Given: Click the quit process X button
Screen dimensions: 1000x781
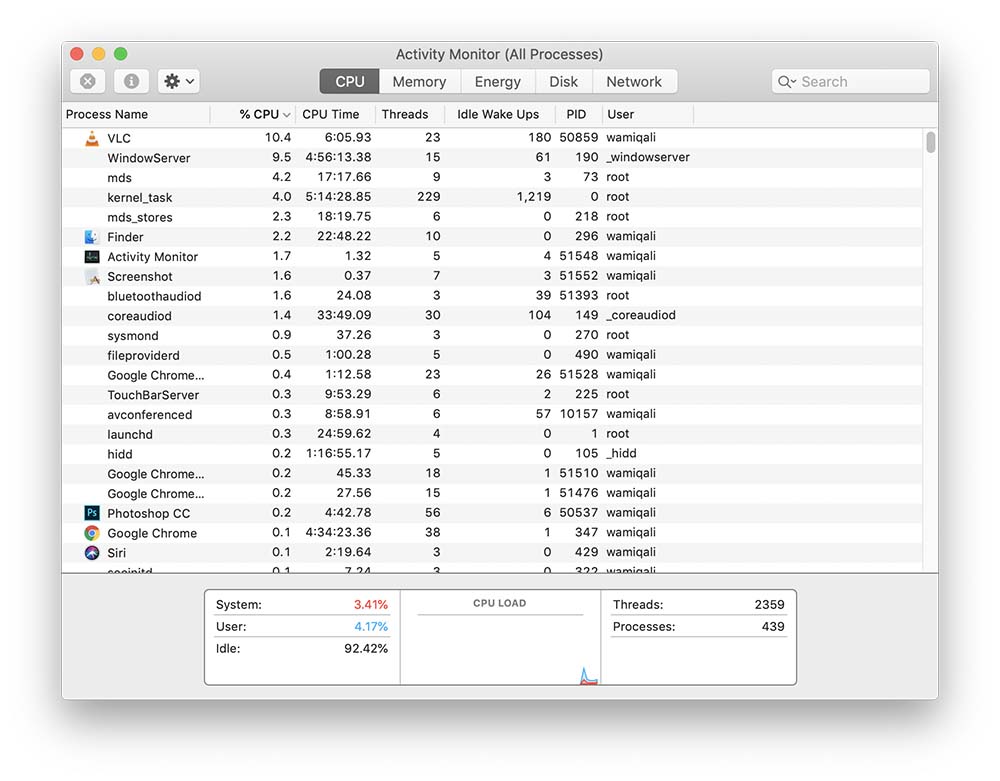Looking at the screenshot, I should click(88, 82).
